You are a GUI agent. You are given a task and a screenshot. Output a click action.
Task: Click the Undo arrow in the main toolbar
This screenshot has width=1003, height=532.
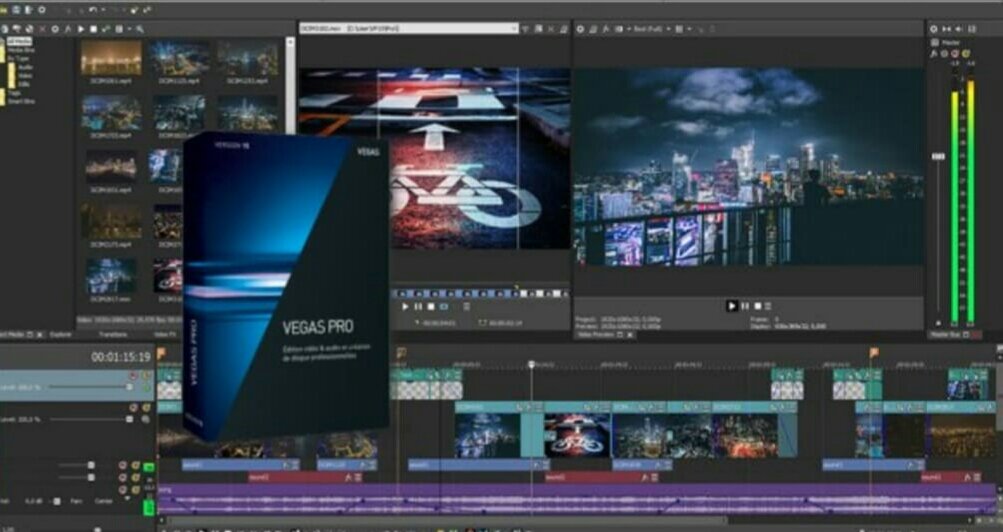(x=93, y=10)
